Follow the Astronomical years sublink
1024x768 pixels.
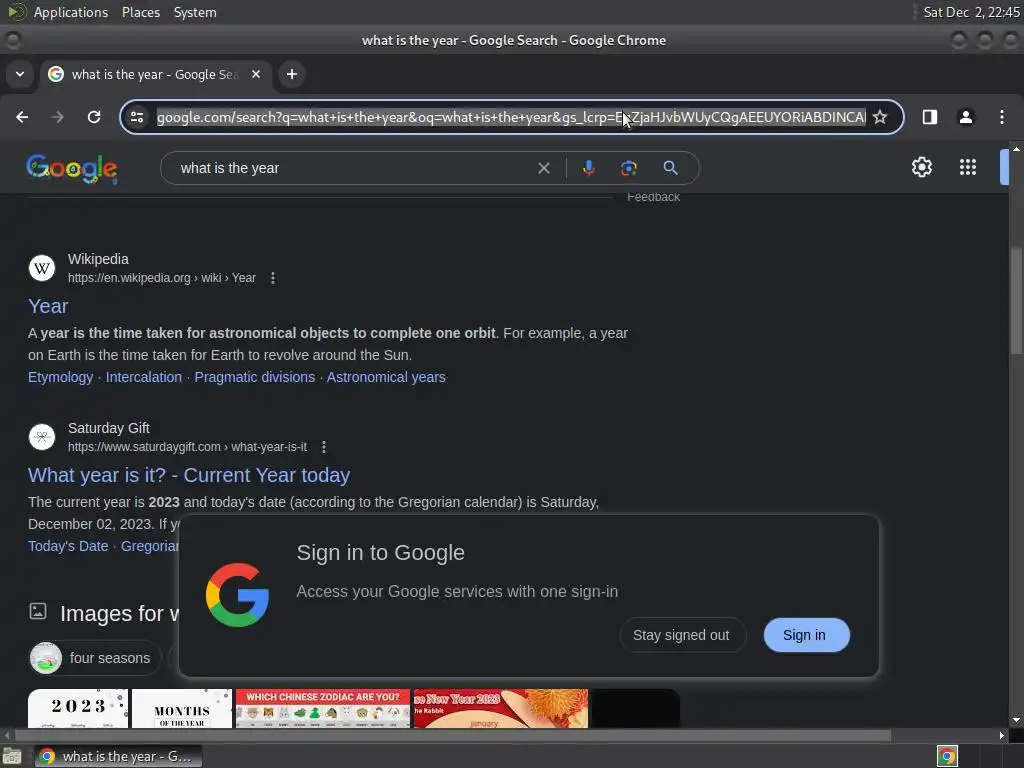(386, 377)
